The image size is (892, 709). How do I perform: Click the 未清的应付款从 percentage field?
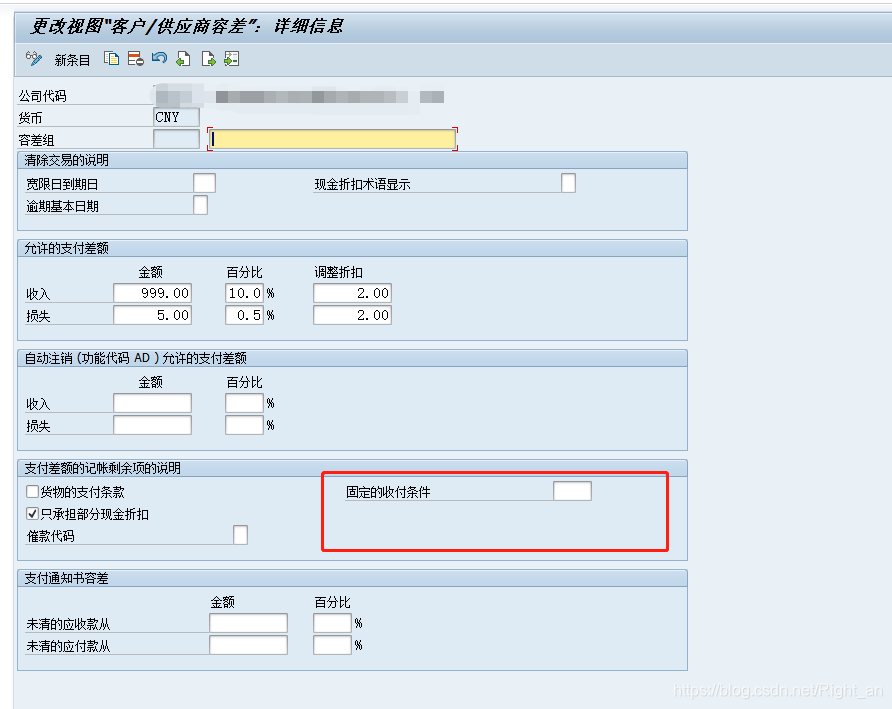[332, 645]
